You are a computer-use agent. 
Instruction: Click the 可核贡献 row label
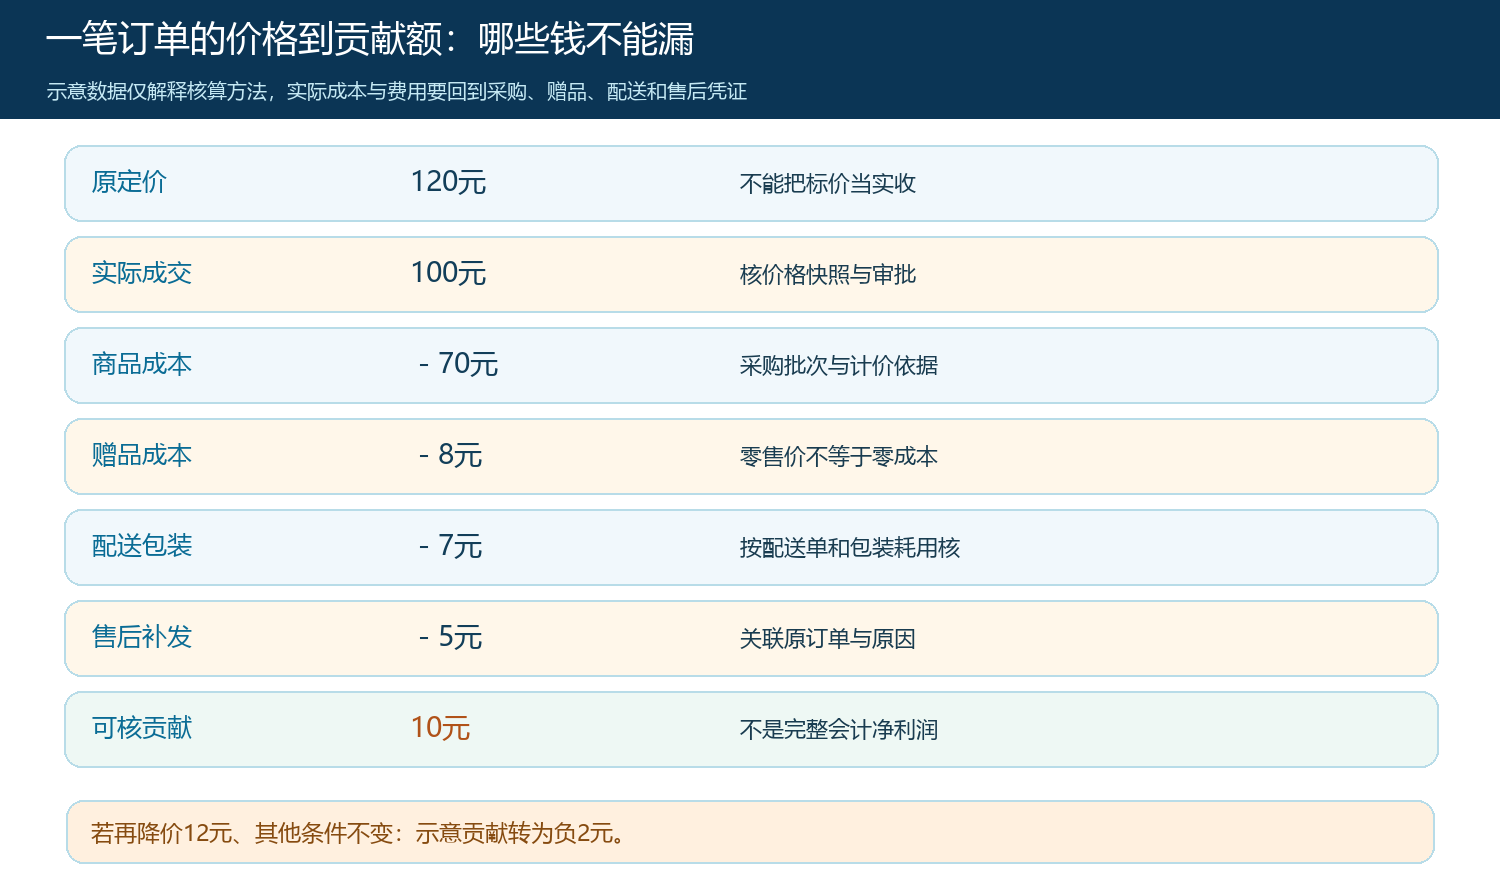point(142,728)
